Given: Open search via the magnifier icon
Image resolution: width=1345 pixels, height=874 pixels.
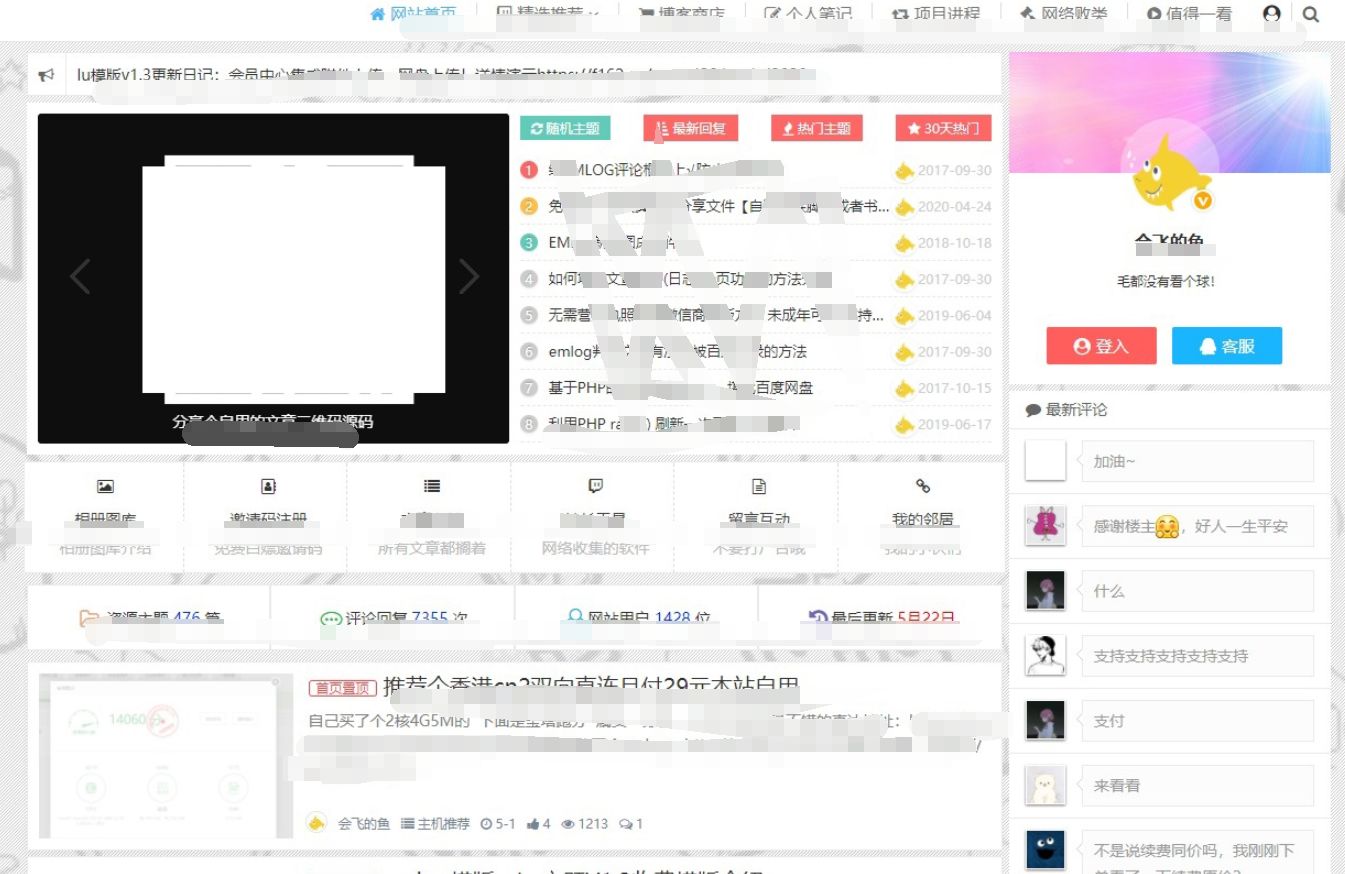Looking at the screenshot, I should pos(1311,14).
